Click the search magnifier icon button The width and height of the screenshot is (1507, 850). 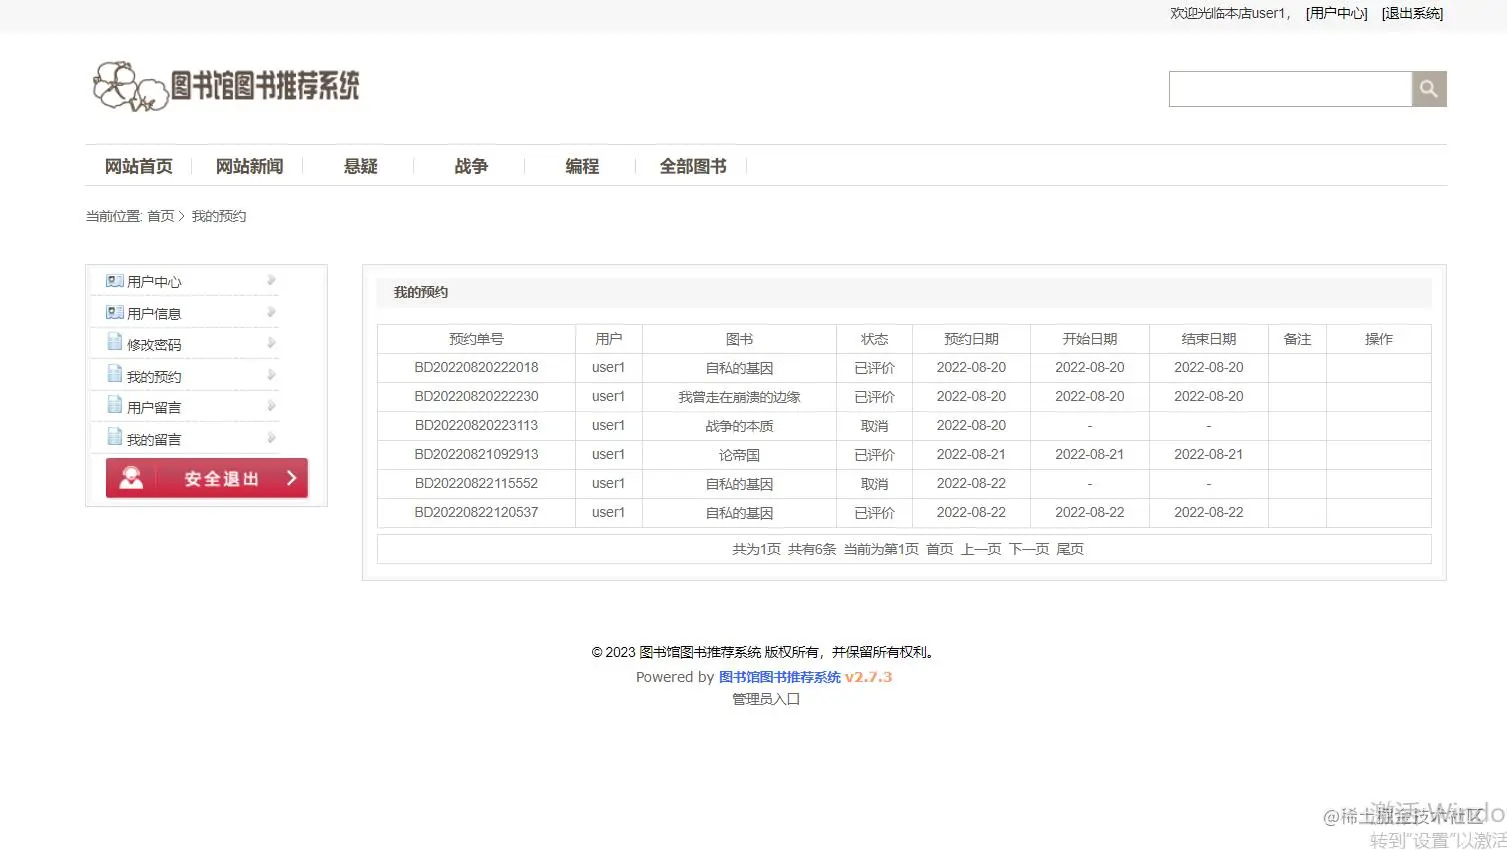[1429, 89]
